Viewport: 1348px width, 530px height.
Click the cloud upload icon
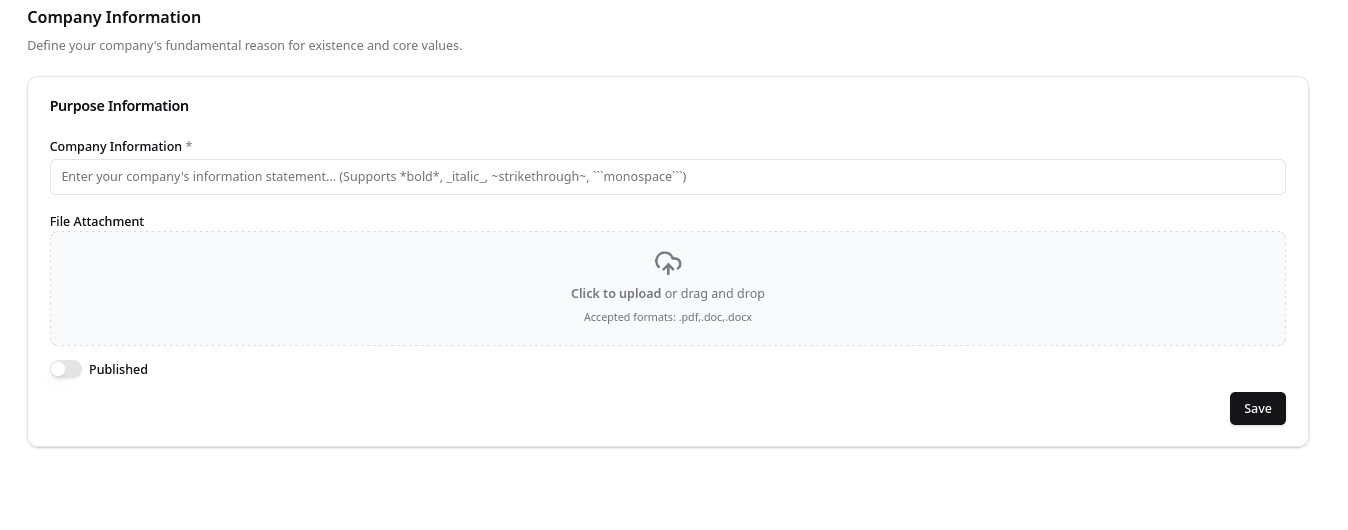click(x=668, y=263)
